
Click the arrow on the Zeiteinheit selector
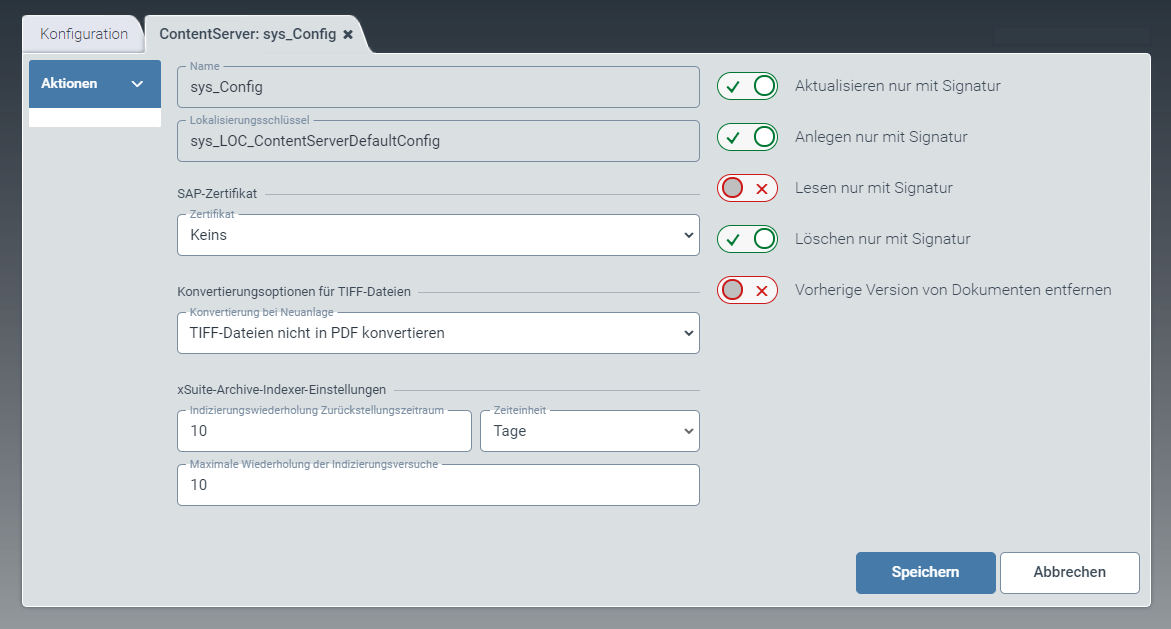[688, 430]
